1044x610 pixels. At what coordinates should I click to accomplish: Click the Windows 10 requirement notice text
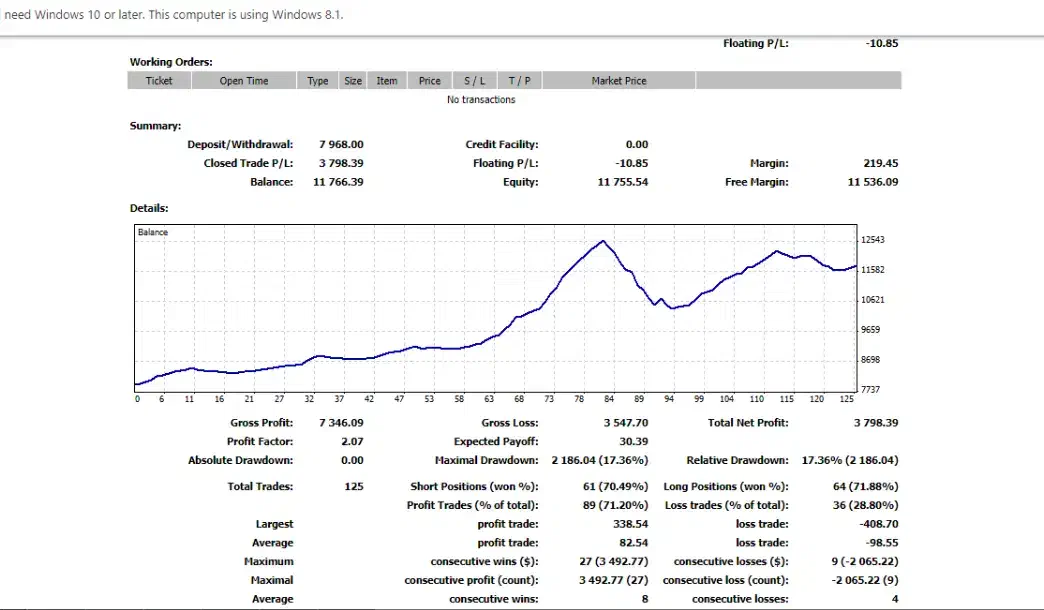(x=174, y=15)
